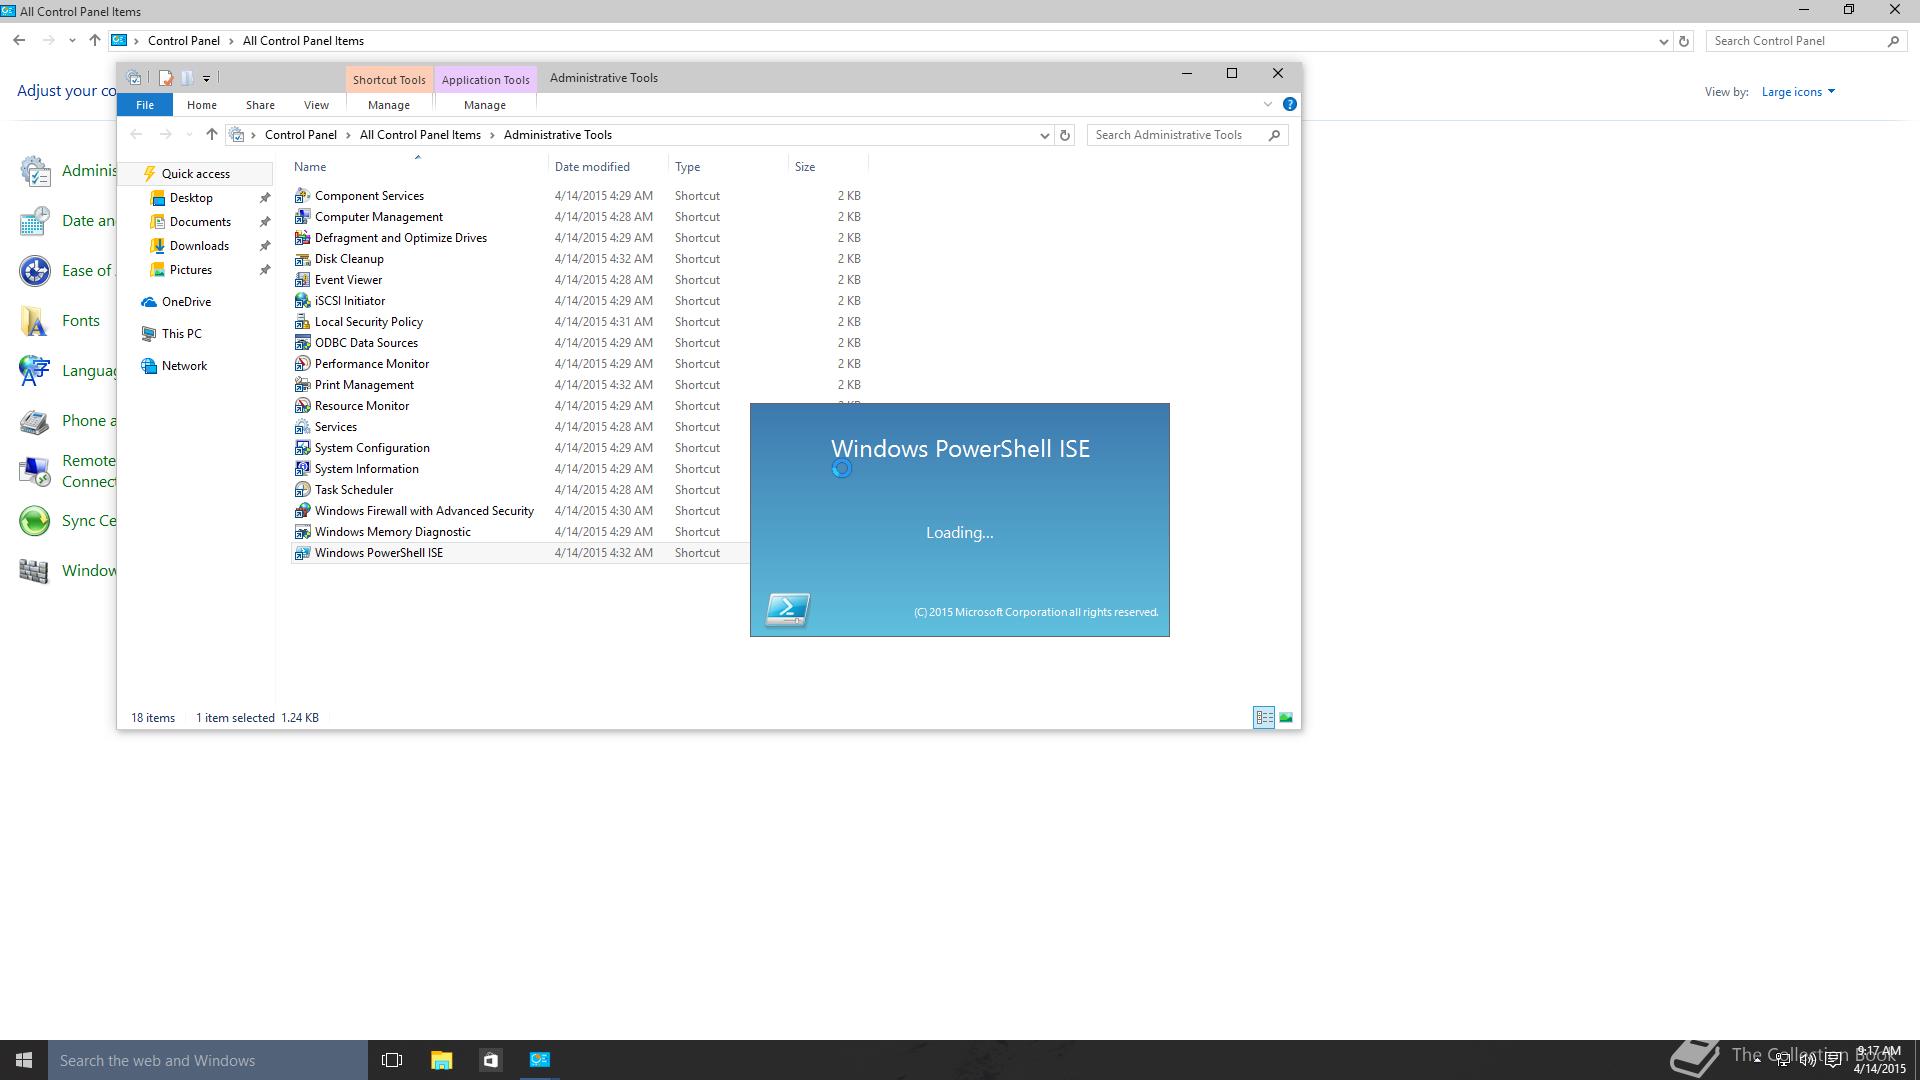Click the Windows Start button
This screenshot has width=1920, height=1080.
pos(24,1060)
